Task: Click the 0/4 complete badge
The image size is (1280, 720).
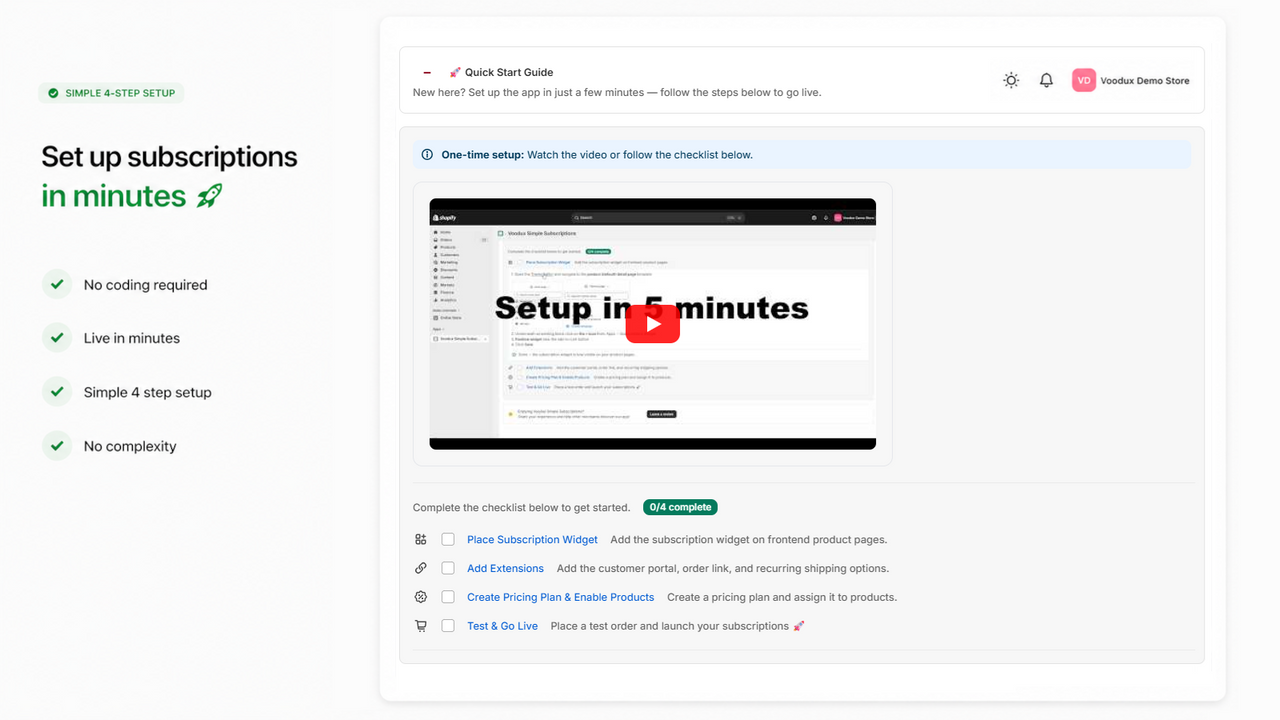Action: point(680,507)
